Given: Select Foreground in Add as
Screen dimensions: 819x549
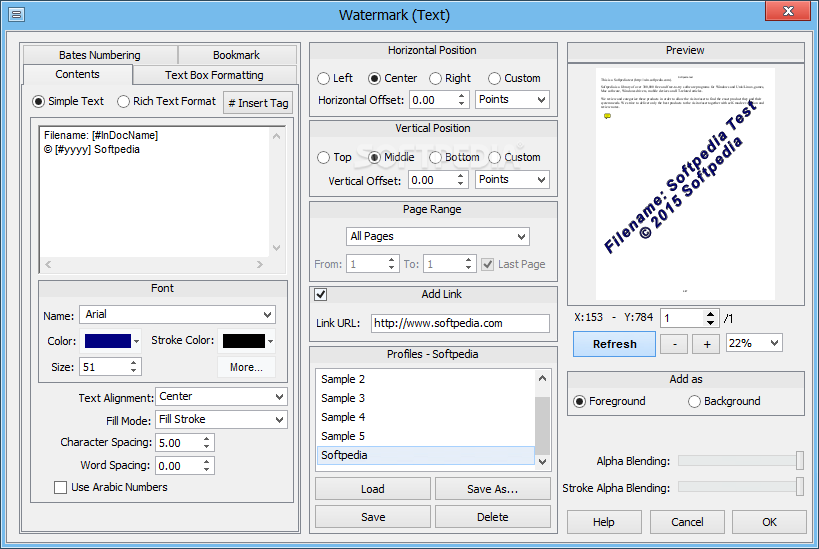Looking at the screenshot, I should click(x=609, y=401).
